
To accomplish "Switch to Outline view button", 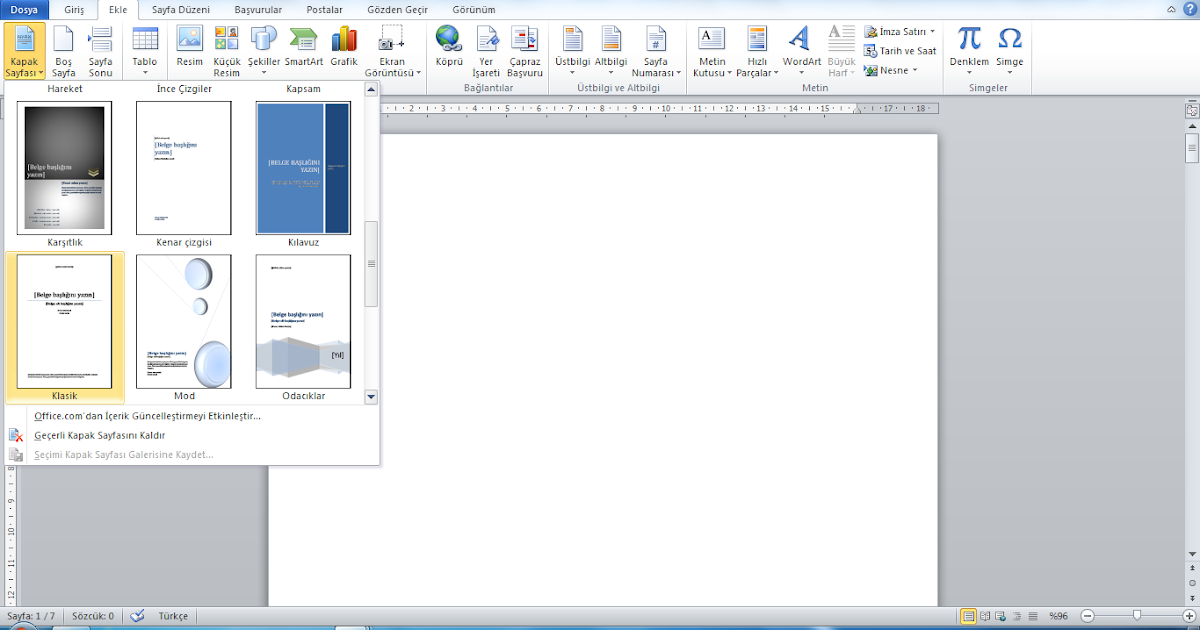I will [1017, 616].
